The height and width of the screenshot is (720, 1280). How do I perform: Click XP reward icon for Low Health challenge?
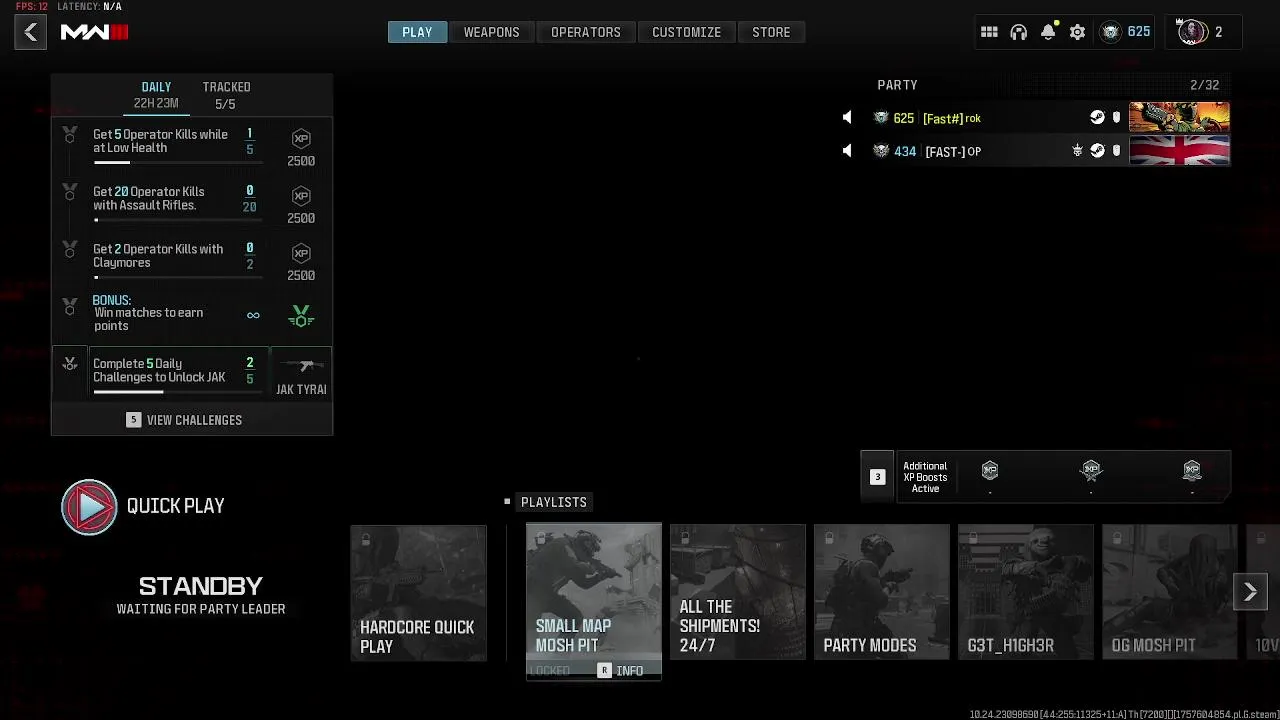tap(301, 139)
